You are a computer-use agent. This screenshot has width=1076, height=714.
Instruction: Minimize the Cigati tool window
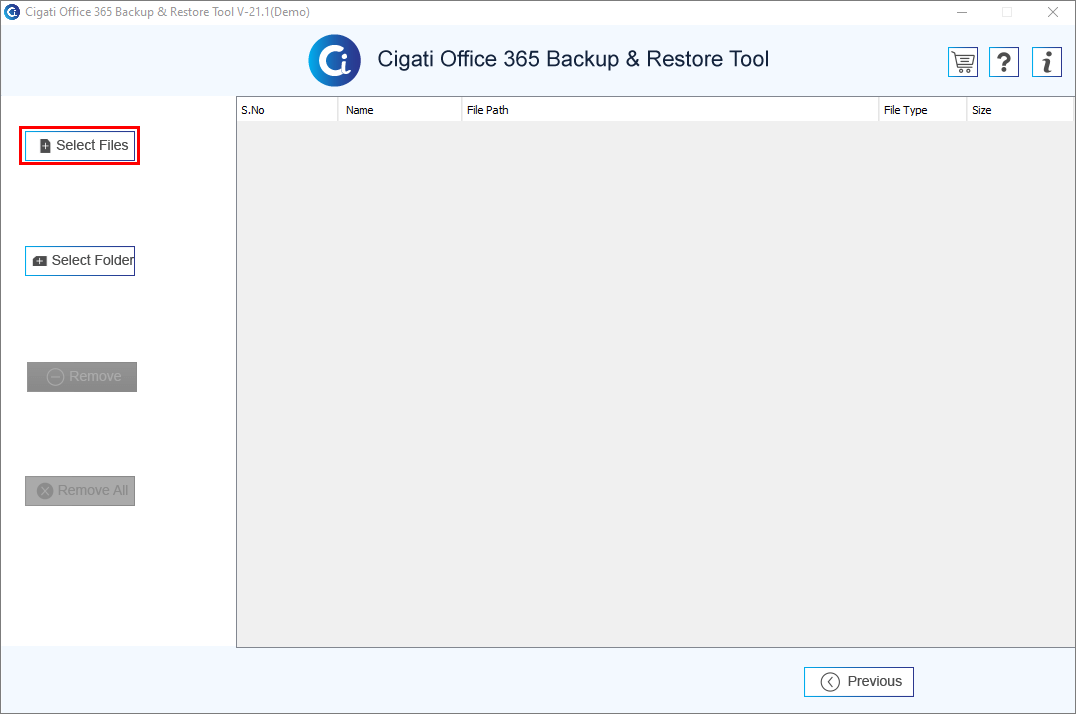pyautogui.click(x=962, y=12)
